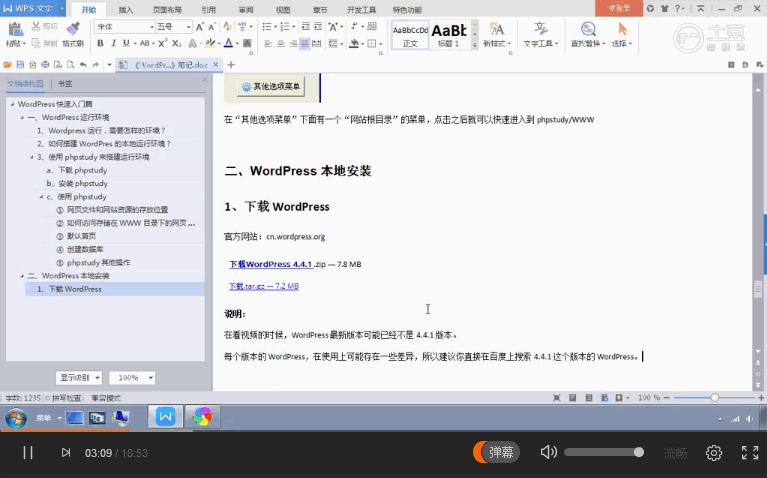This screenshot has width=767, height=478.
Task: Click the clear formatting eraser icon
Action: (227, 26)
